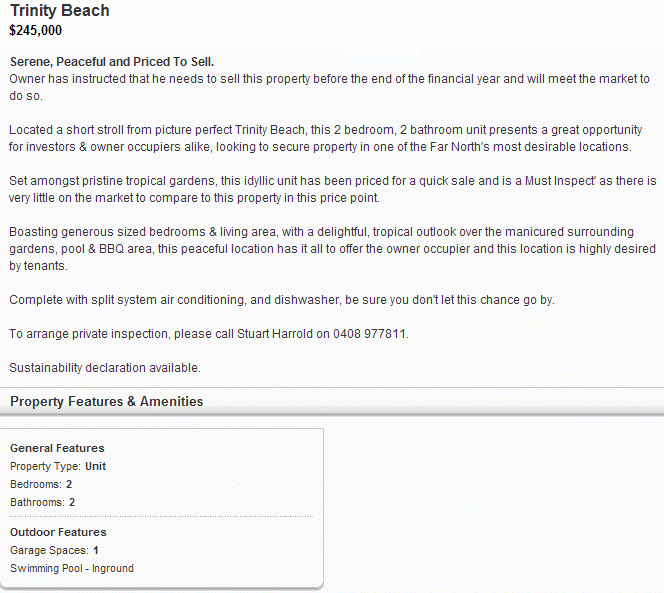Click the Sustainability declaration available line
Image resolution: width=664 pixels, height=593 pixels.
[105, 368]
